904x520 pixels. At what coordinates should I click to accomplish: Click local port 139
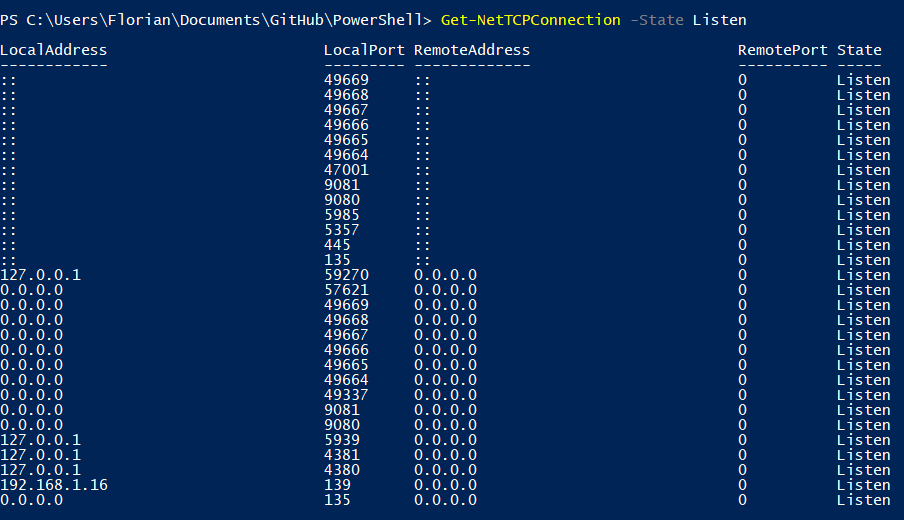click(x=337, y=485)
